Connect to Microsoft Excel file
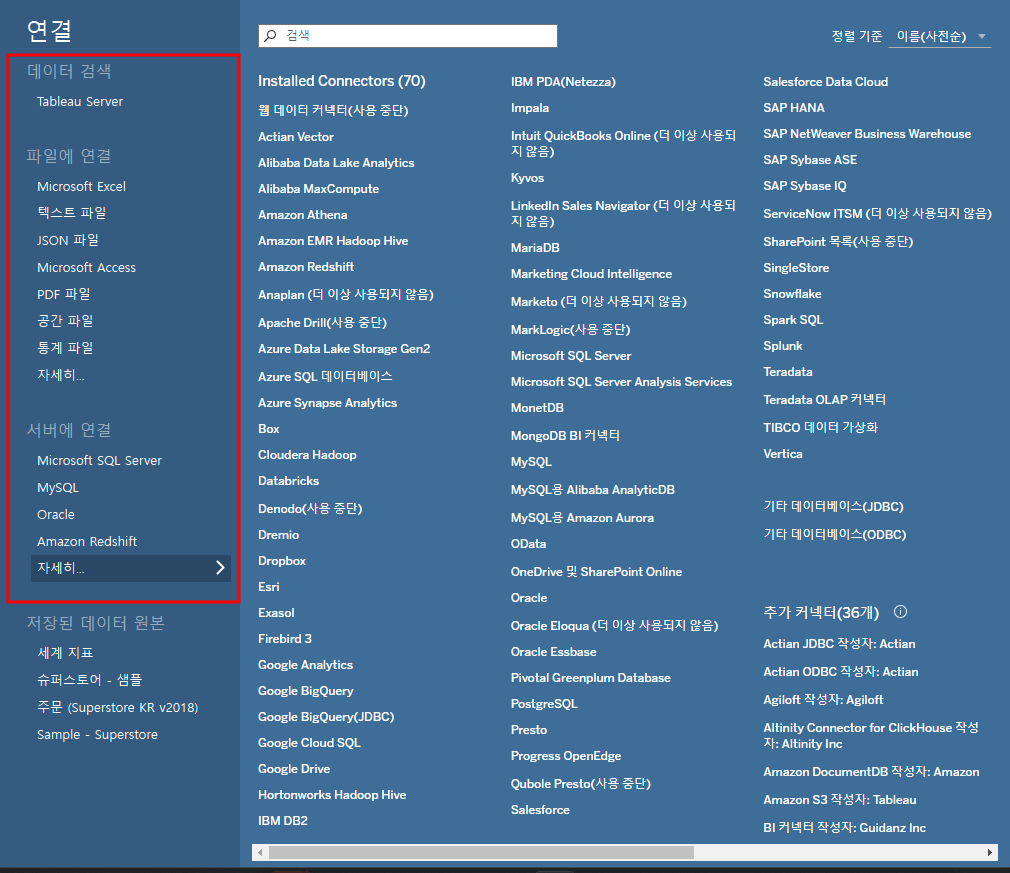This screenshot has height=873, width=1010. (81, 186)
